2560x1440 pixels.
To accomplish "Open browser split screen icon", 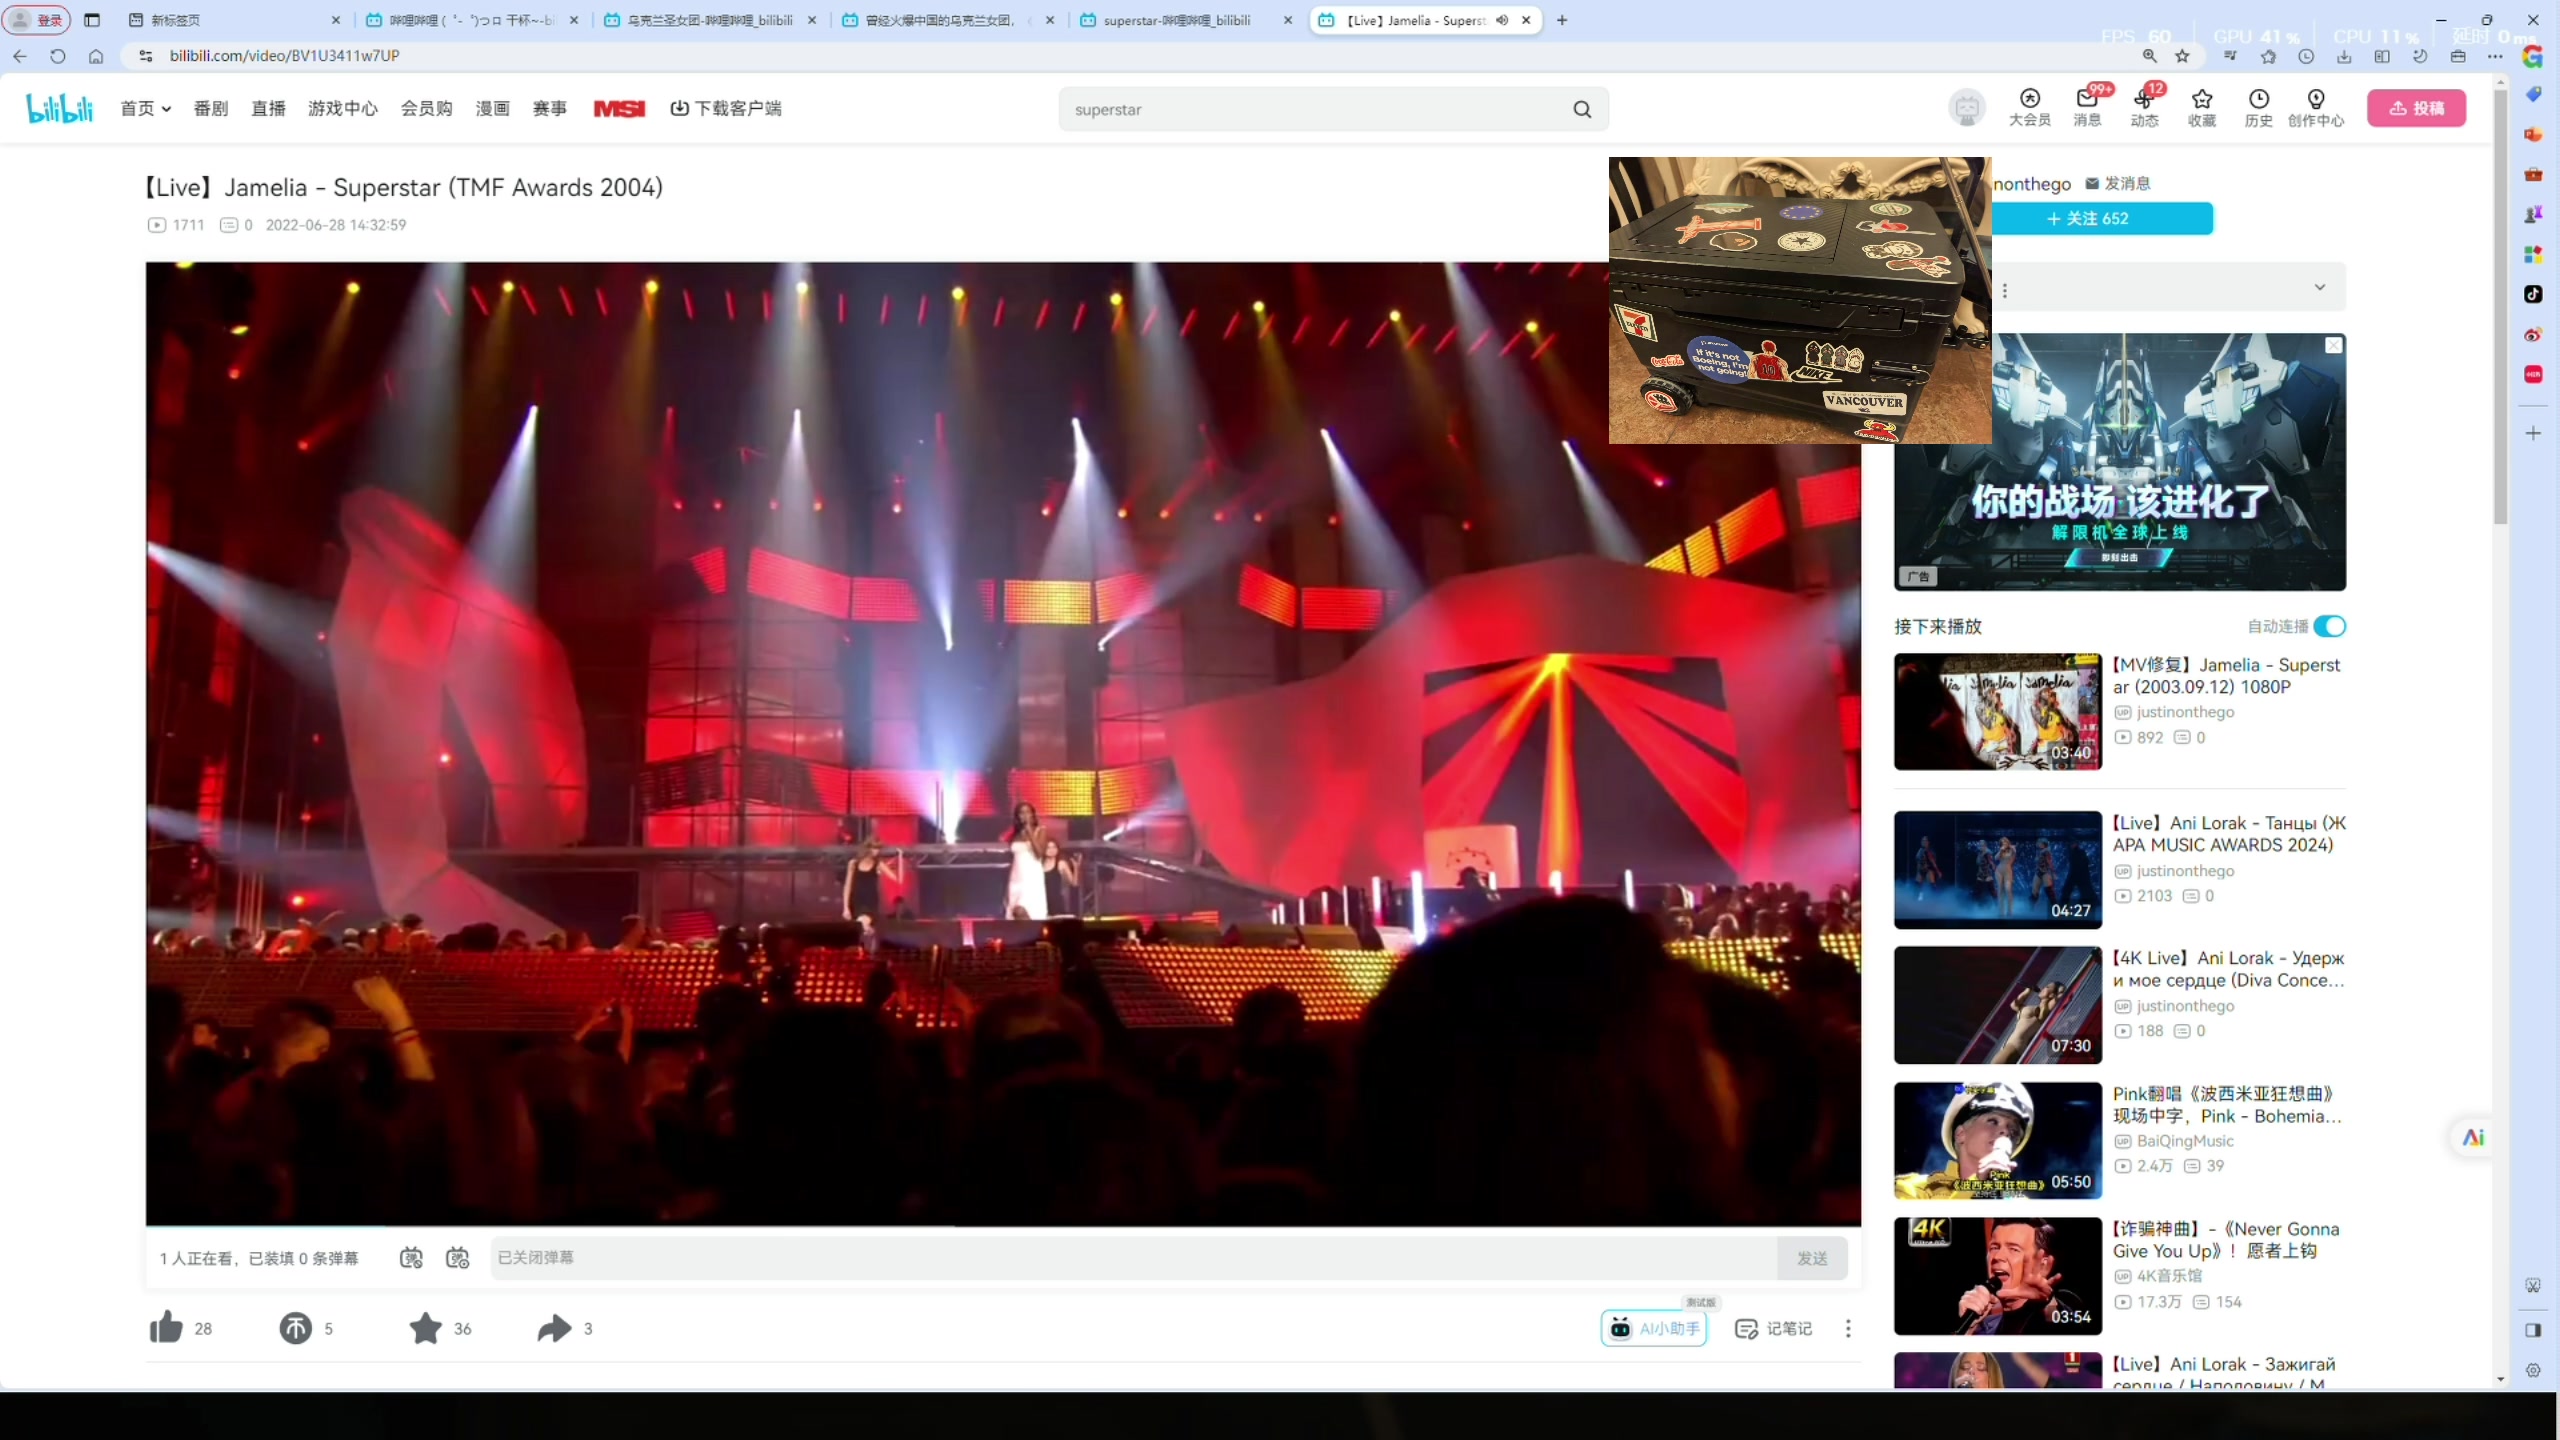I will pos(2382,56).
